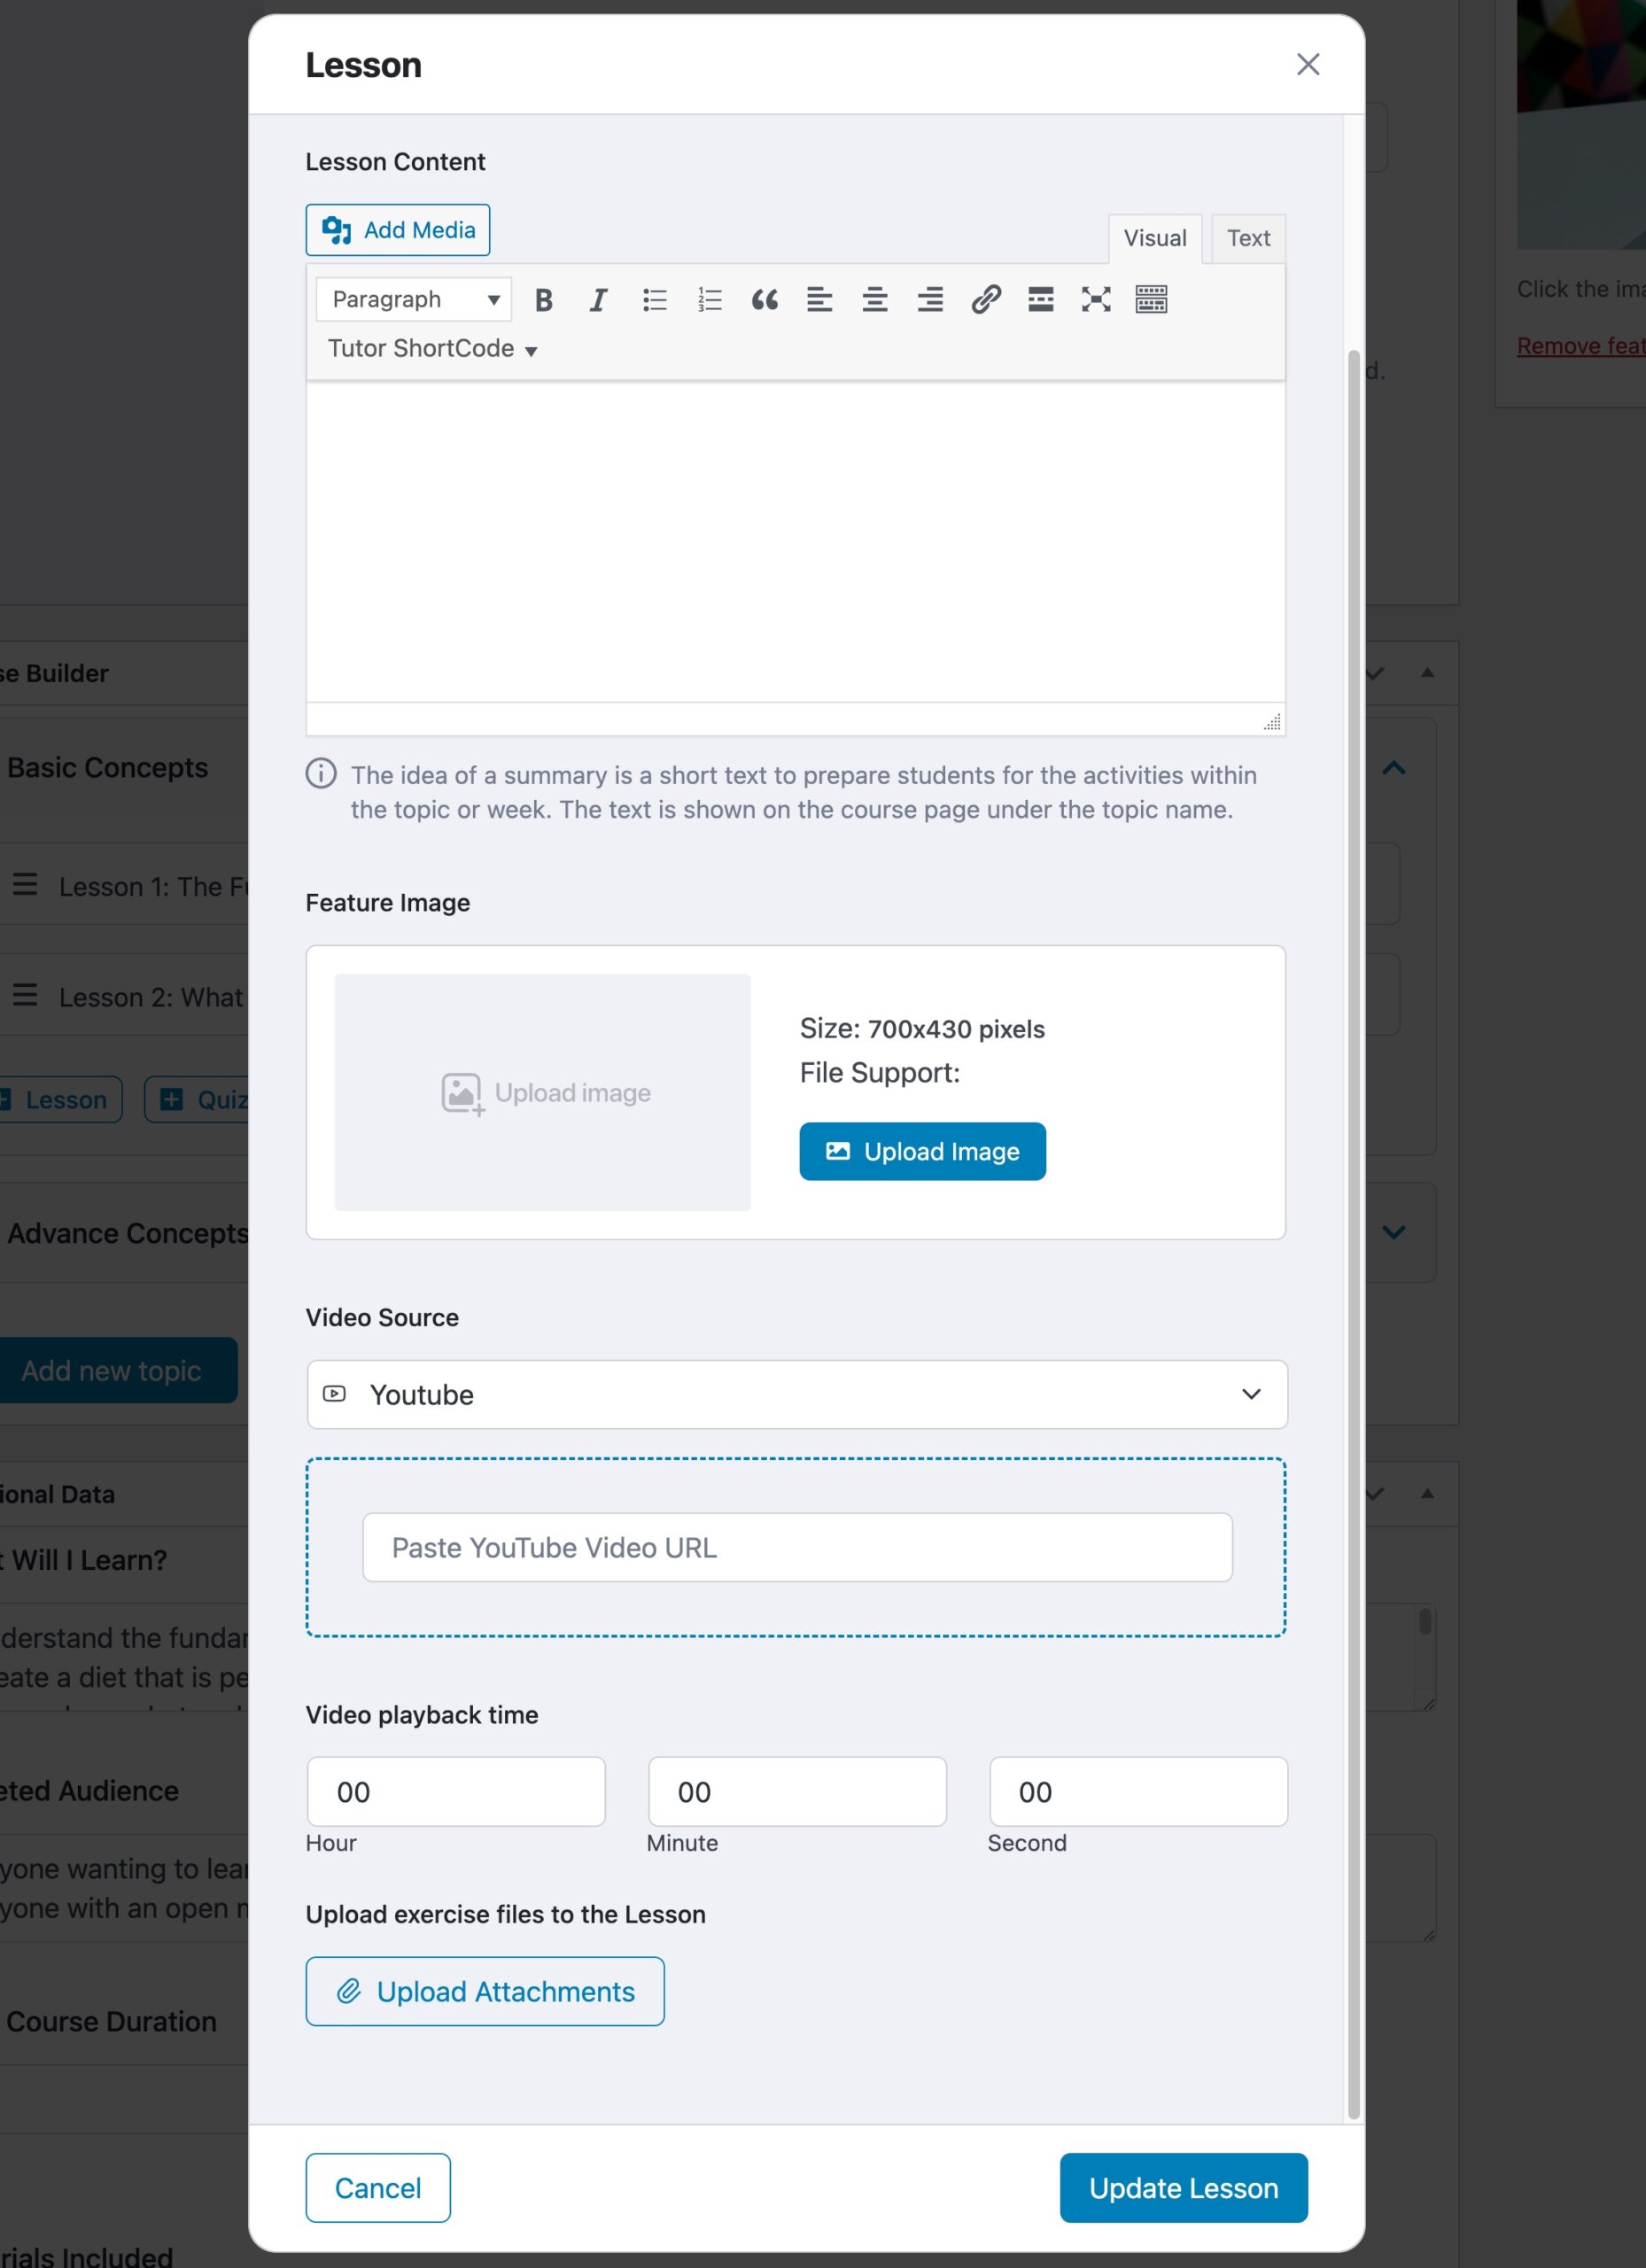This screenshot has width=1646, height=2268.
Task: Click the Minute playback input field
Action: tap(797, 1792)
